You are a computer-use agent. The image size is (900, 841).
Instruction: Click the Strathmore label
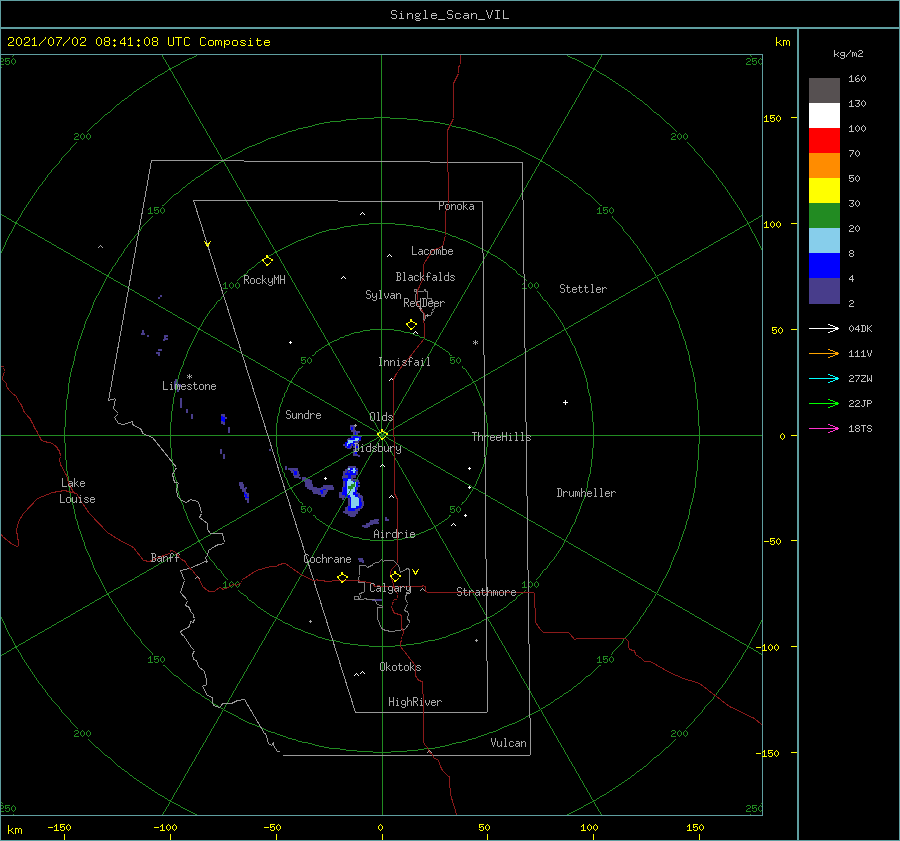pyautogui.click(x=486, y=592)
